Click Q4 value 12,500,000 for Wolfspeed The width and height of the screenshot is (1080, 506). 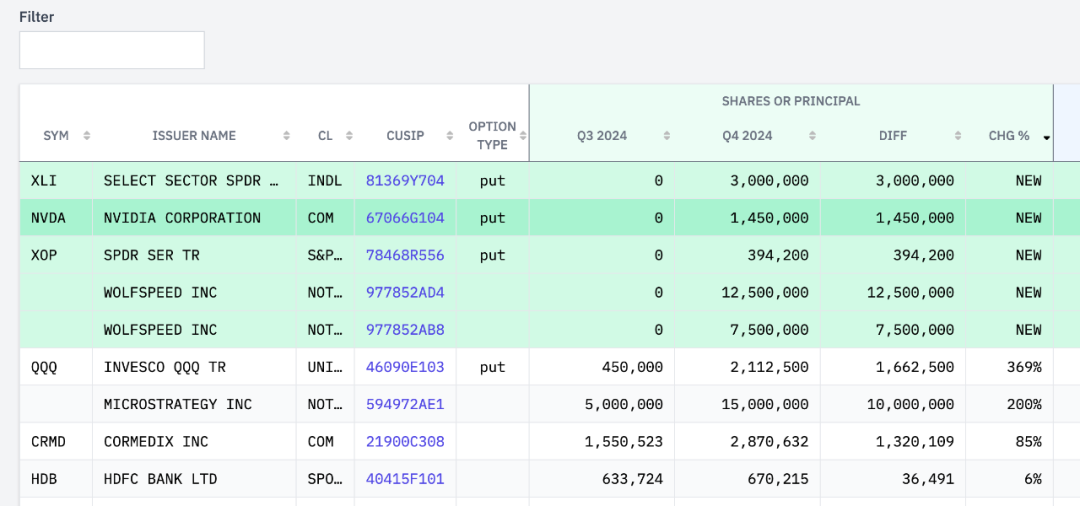click(765, 292)
